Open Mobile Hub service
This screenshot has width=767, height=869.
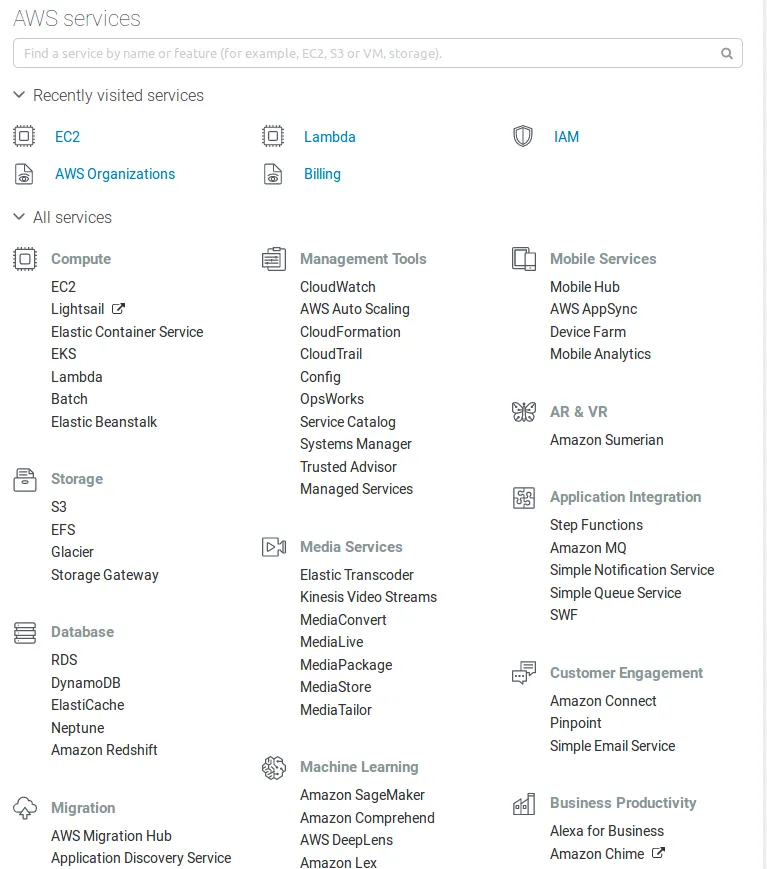pos(585,287)
